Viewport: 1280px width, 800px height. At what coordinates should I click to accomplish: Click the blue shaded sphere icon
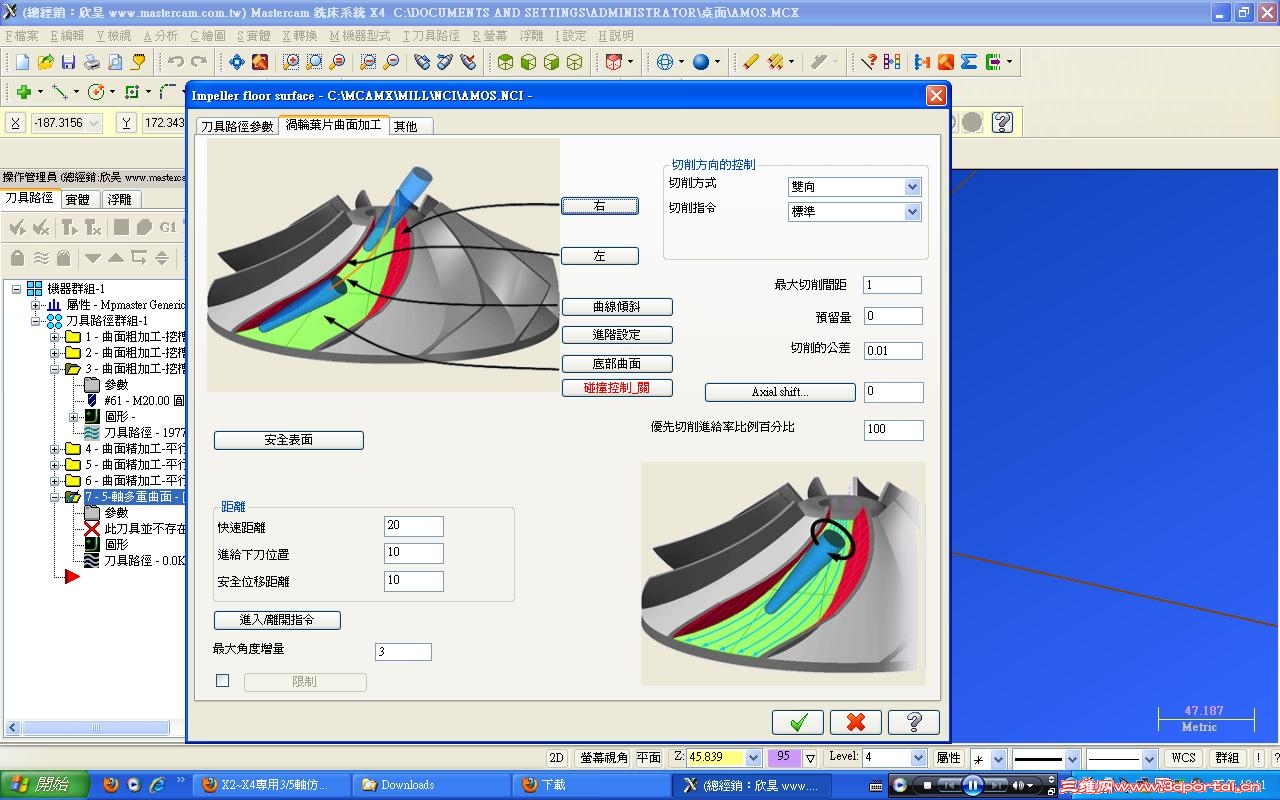701,62
